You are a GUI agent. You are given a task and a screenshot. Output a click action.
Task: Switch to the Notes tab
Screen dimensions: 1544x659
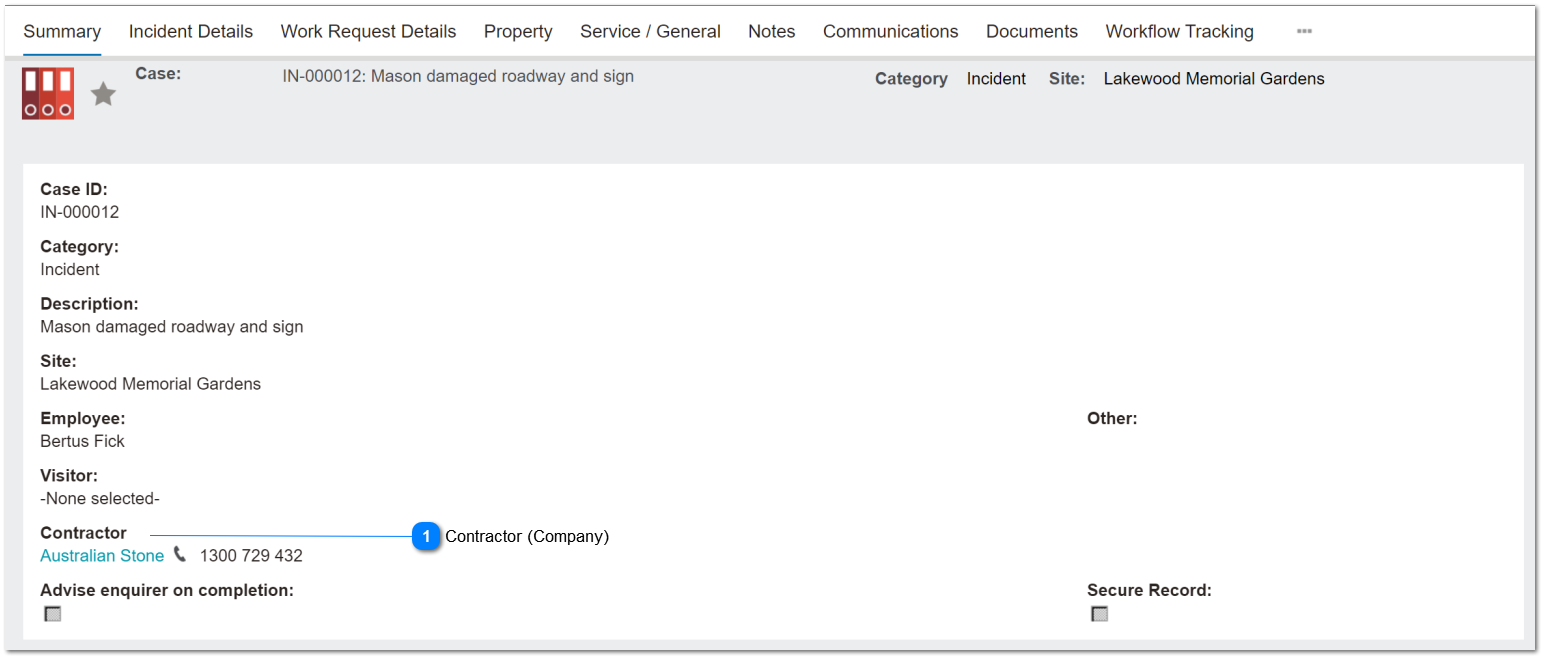pos(772,32)
